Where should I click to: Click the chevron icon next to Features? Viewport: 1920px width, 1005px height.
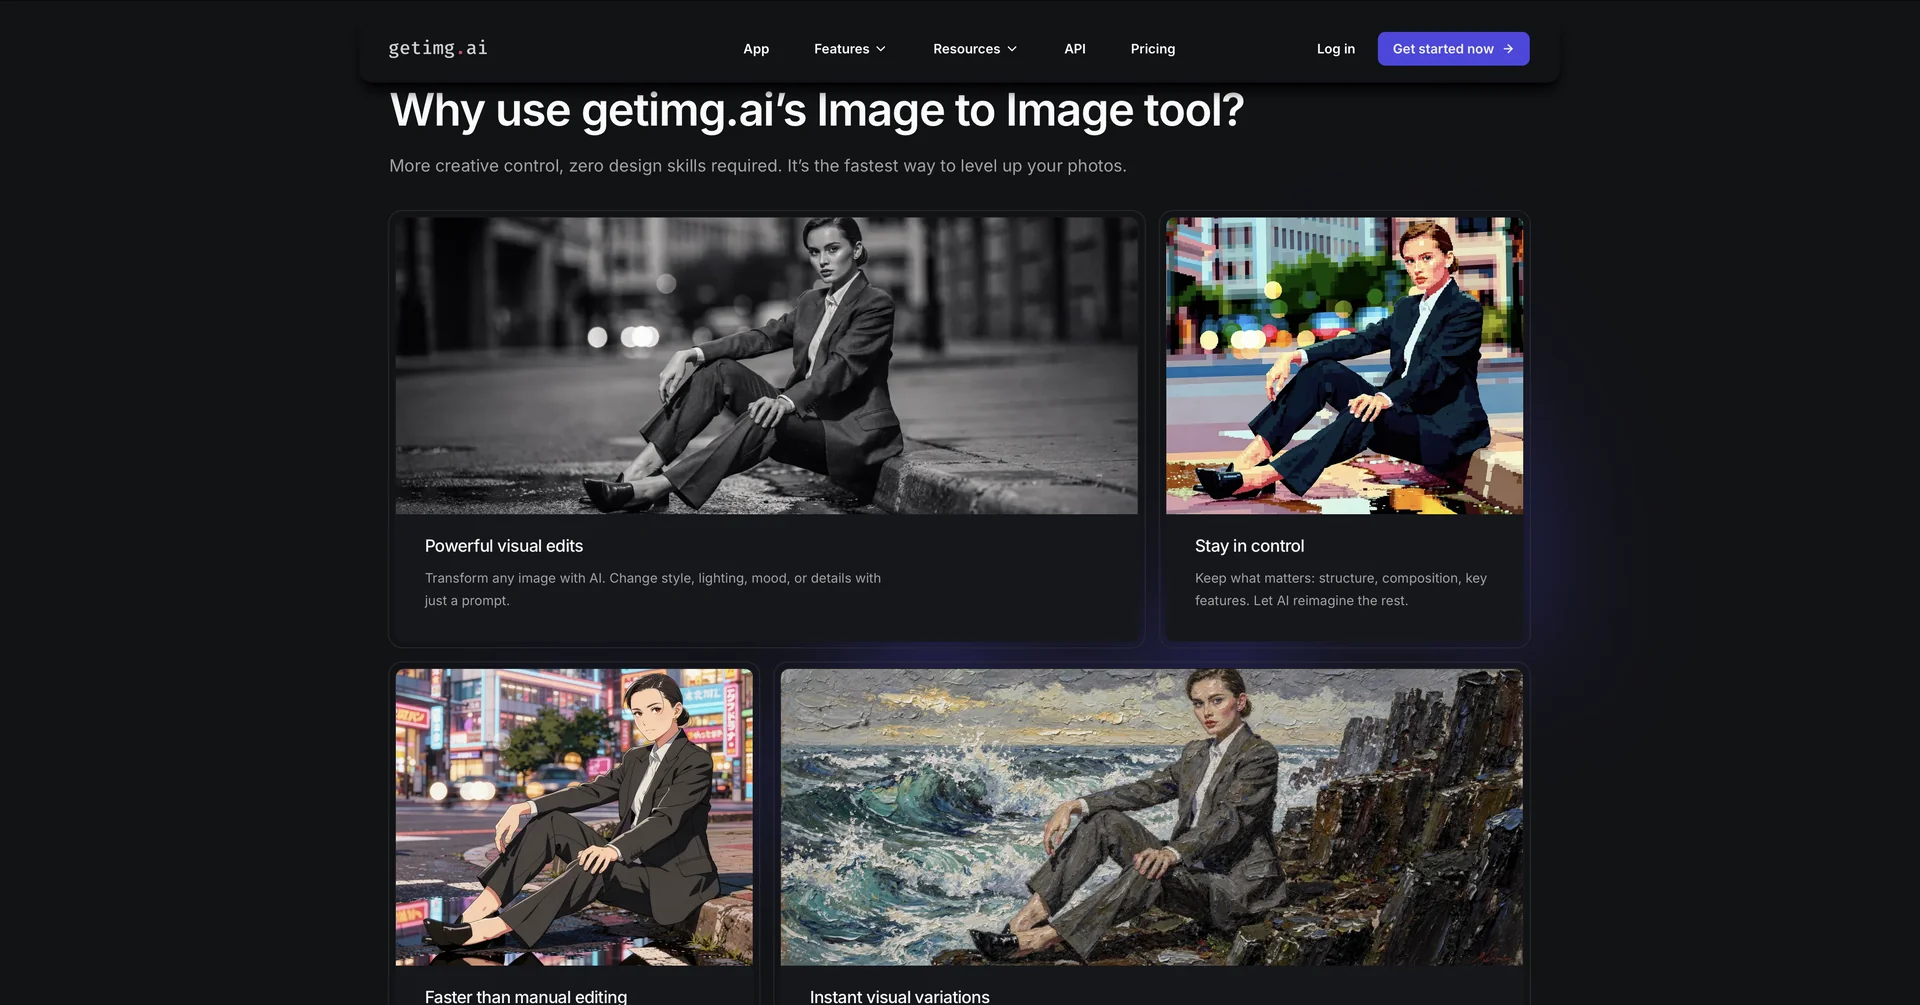pyautogui.click(x=881, y=48)
